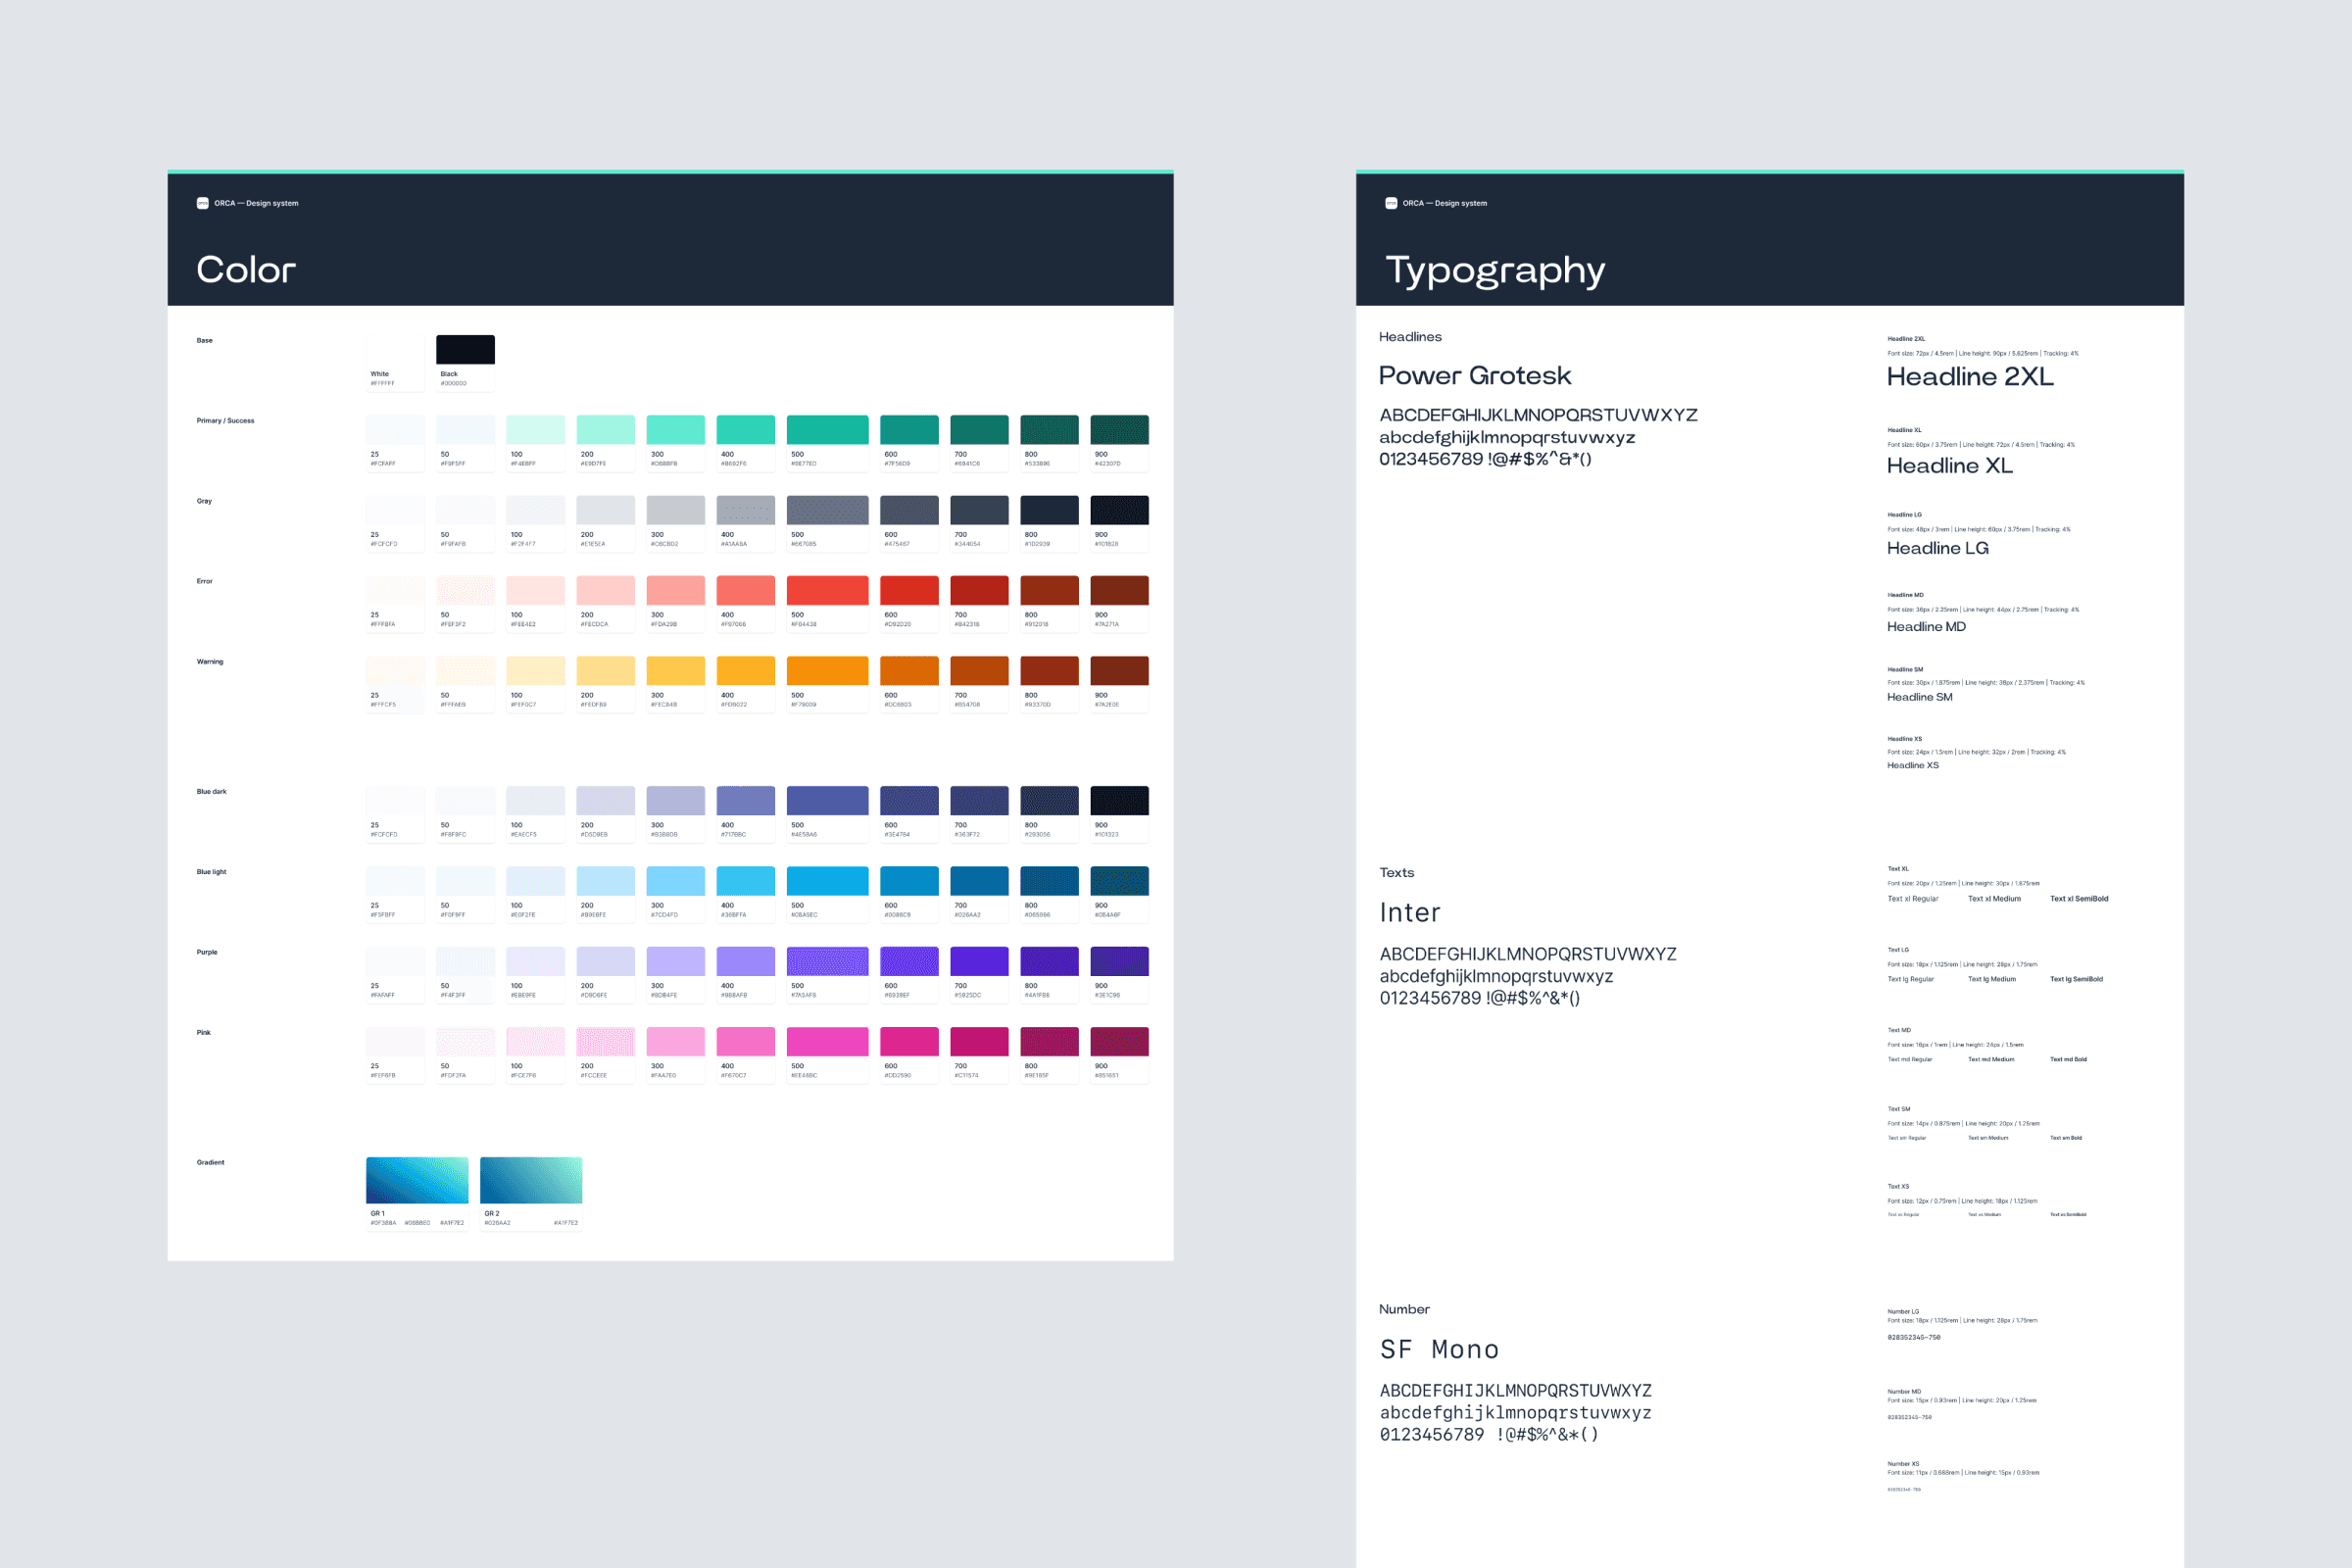The height and width of the screenshot is (1568, 2352).
Task: Click the Headline 2XL specimen text
Action: point(1969,376)
